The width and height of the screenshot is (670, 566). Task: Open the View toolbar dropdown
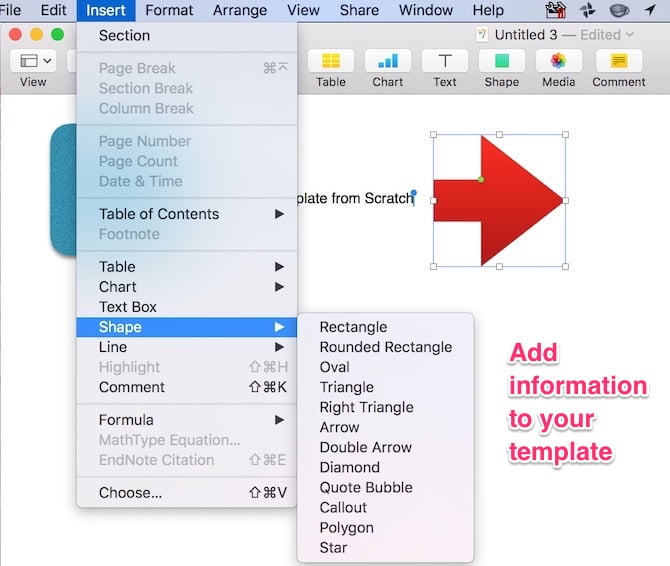(x=34, y=62)
